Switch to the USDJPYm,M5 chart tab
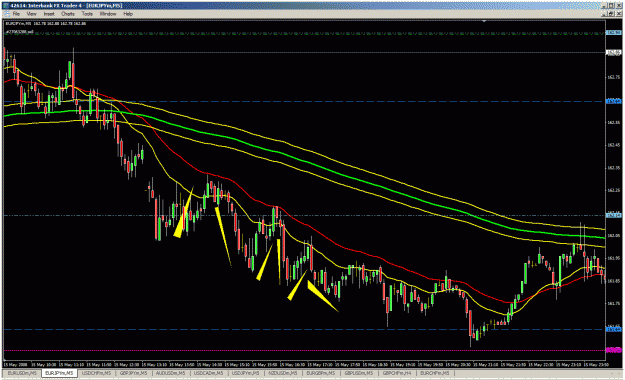 tap(245, 373)
